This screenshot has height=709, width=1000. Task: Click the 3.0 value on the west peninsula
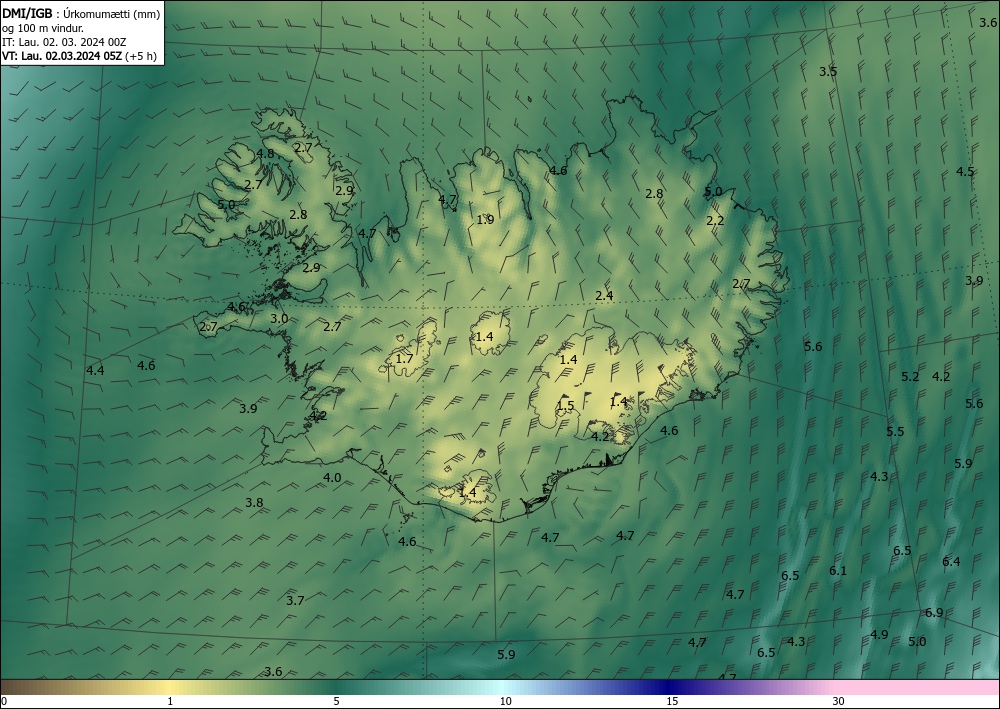[x=279, y=318]
